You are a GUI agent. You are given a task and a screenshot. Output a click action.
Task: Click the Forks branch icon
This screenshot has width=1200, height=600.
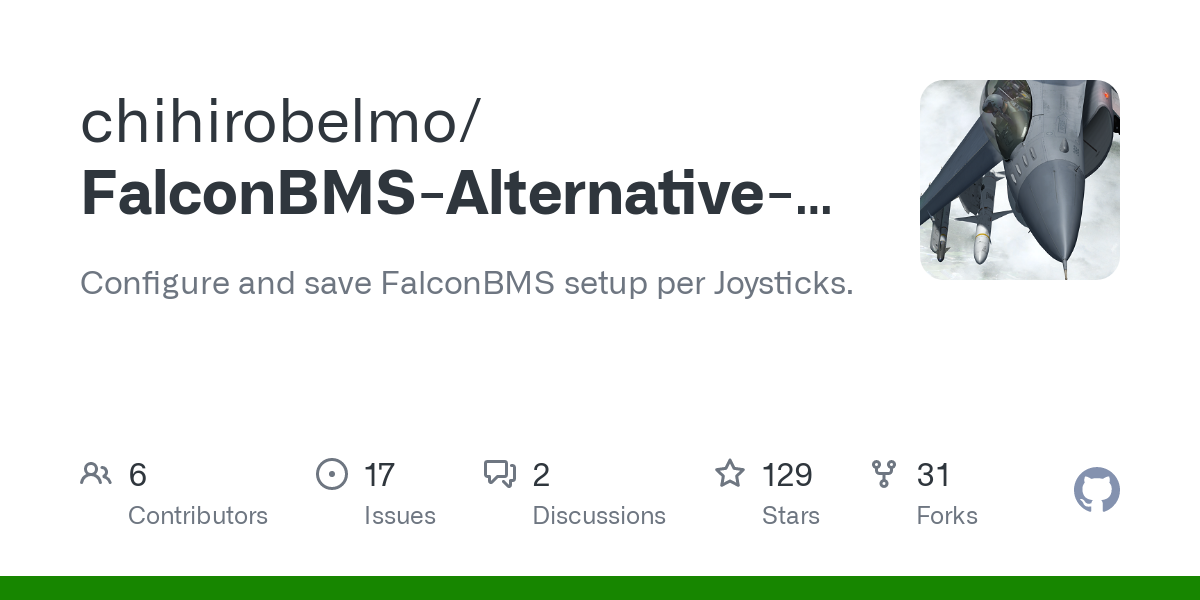884,474
